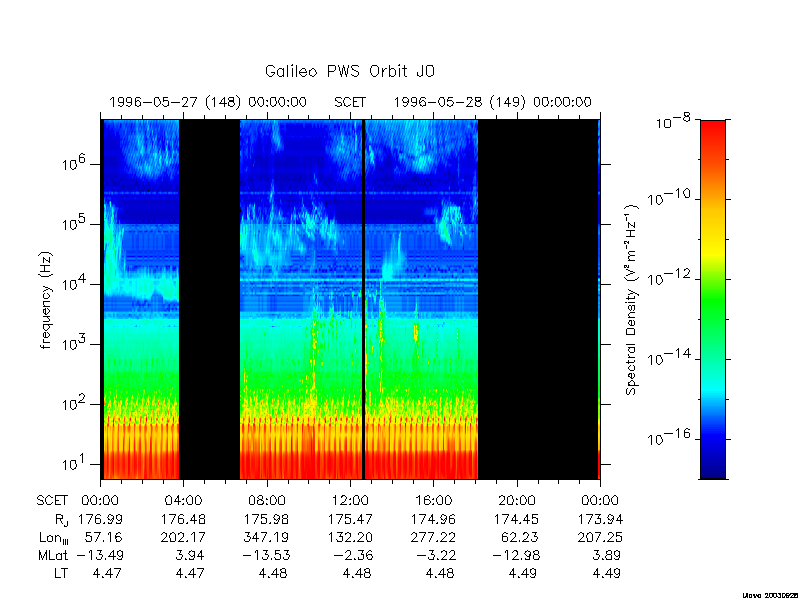Click the 16:00 time tick label
The height and width of the screenshot is (600, 800).
pyautogui.click(x=433, y=501)
